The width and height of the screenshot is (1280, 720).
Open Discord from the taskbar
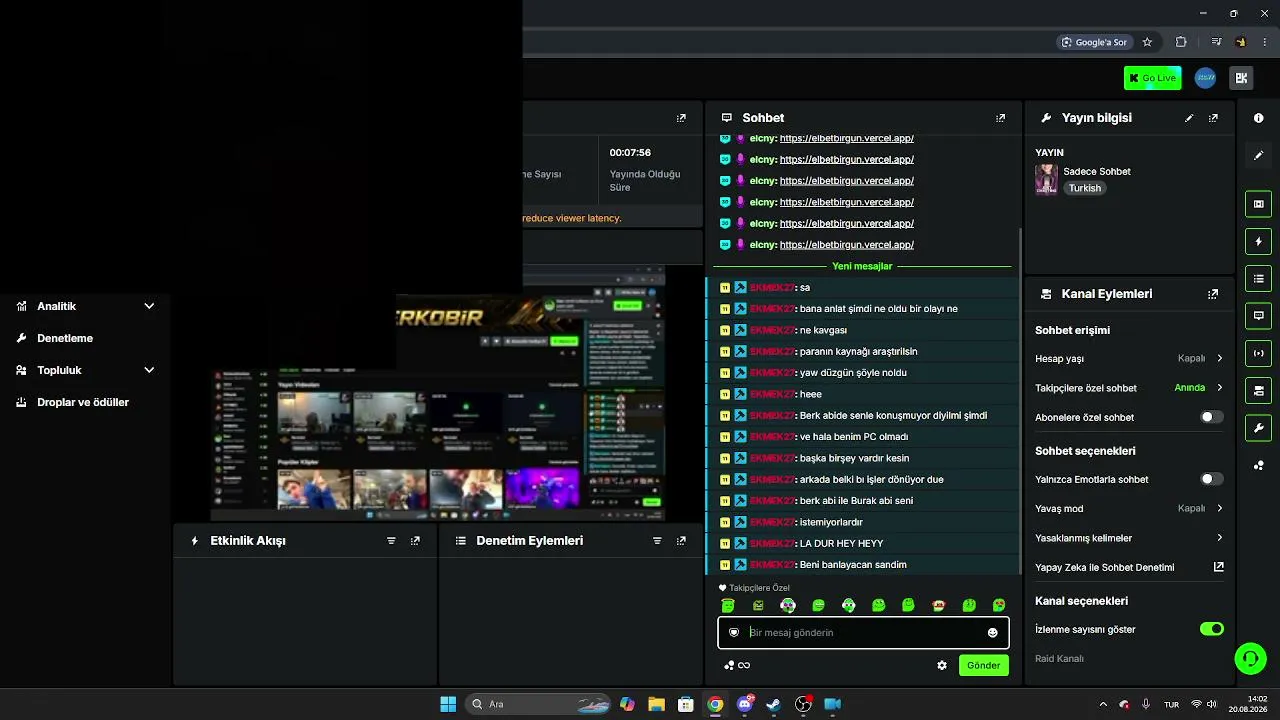745,704
